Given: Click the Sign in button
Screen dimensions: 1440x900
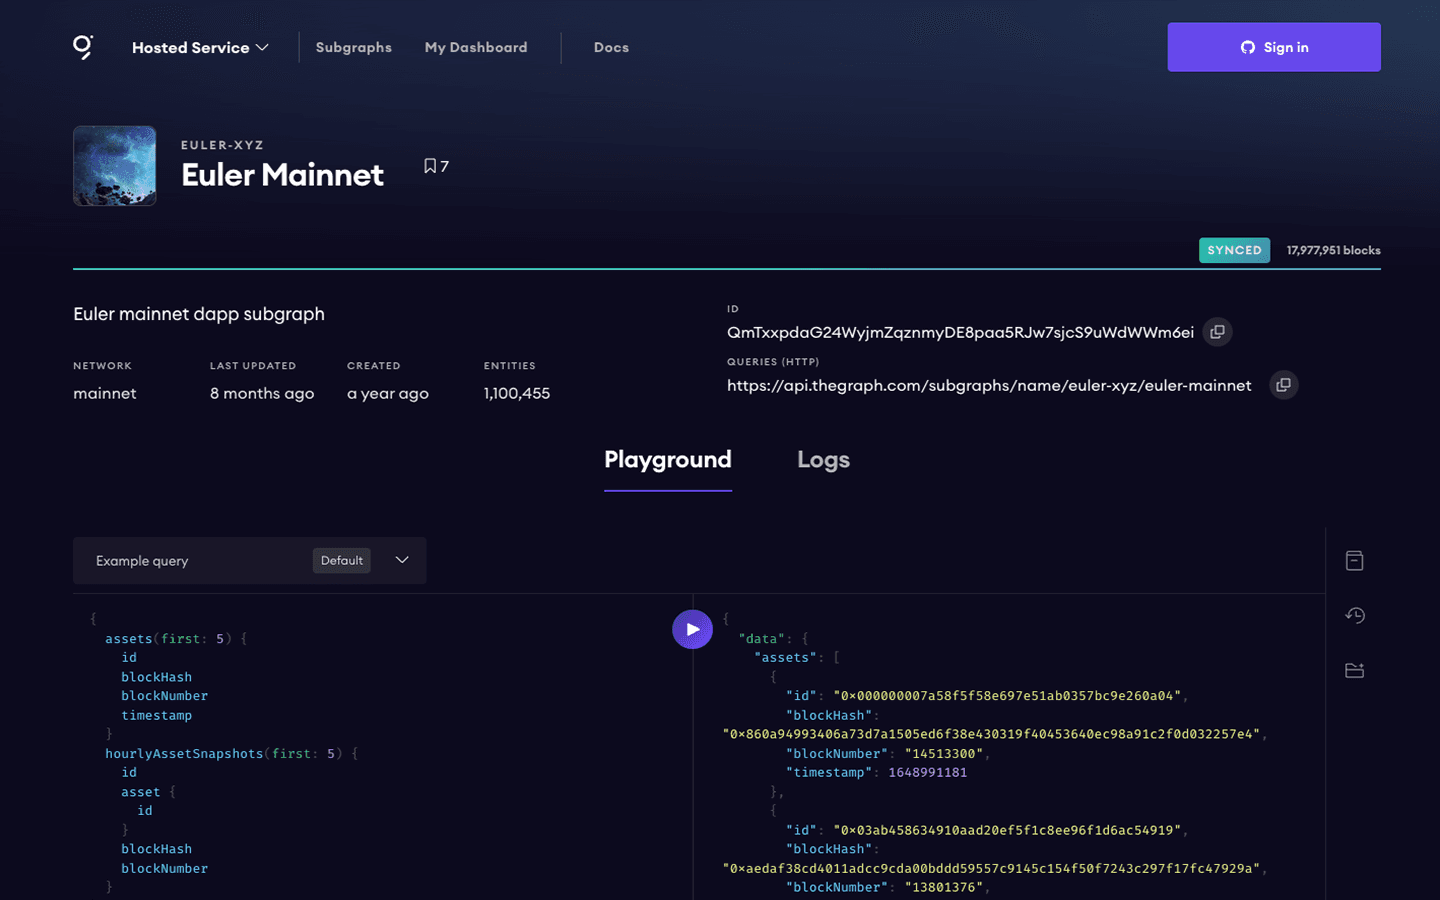Looking at the screenshot, I should 1274,47.
